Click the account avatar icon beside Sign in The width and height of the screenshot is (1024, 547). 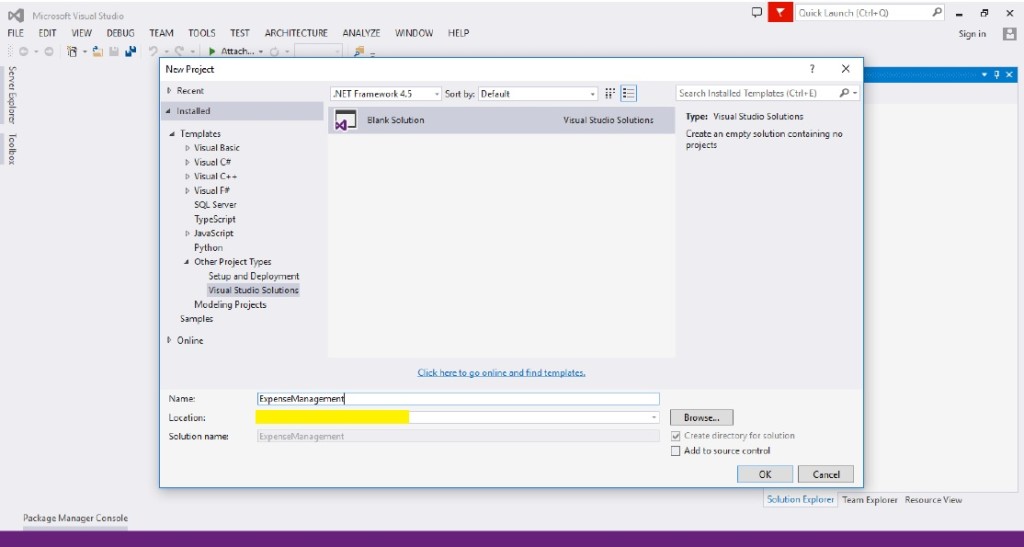(1010, 34)
